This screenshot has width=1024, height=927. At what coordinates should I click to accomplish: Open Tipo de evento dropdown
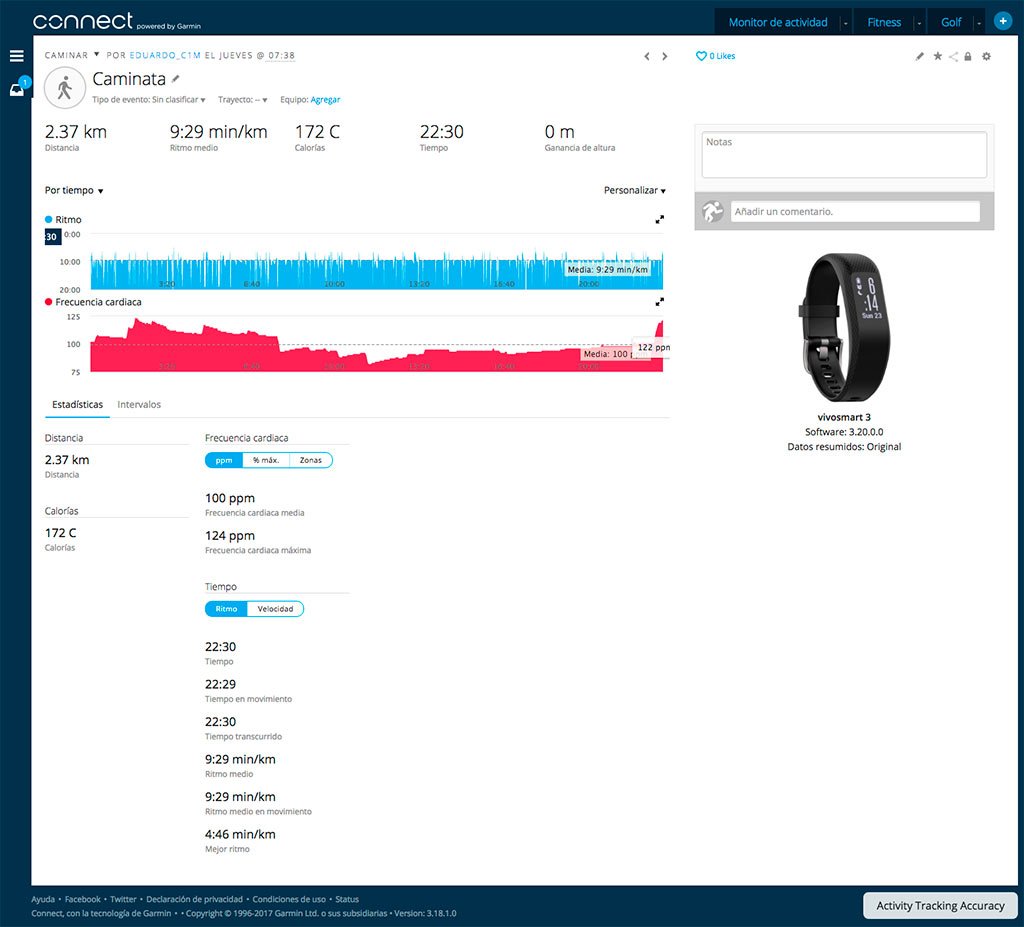(149, 100)
